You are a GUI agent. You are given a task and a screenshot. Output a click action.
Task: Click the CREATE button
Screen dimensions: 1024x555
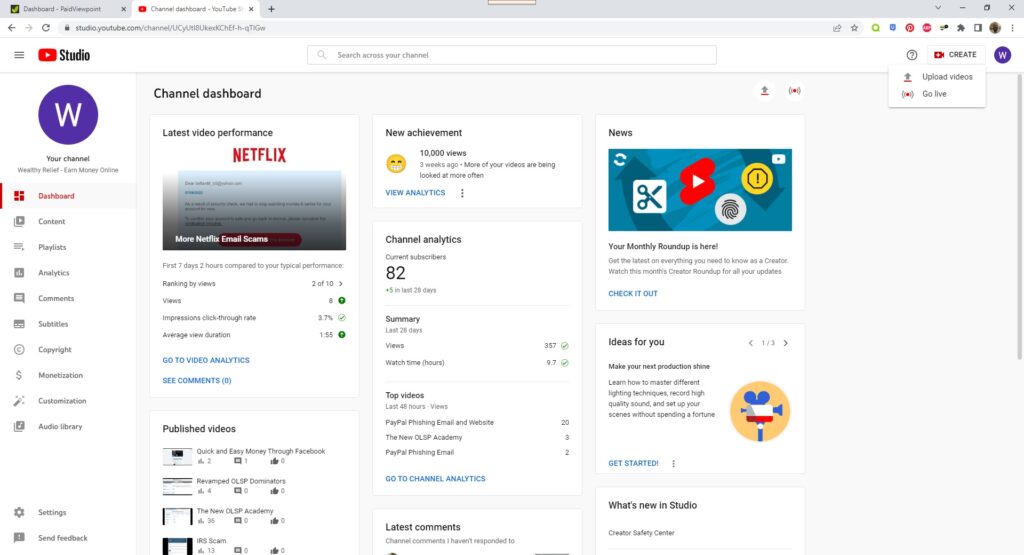tap(955, 55)
